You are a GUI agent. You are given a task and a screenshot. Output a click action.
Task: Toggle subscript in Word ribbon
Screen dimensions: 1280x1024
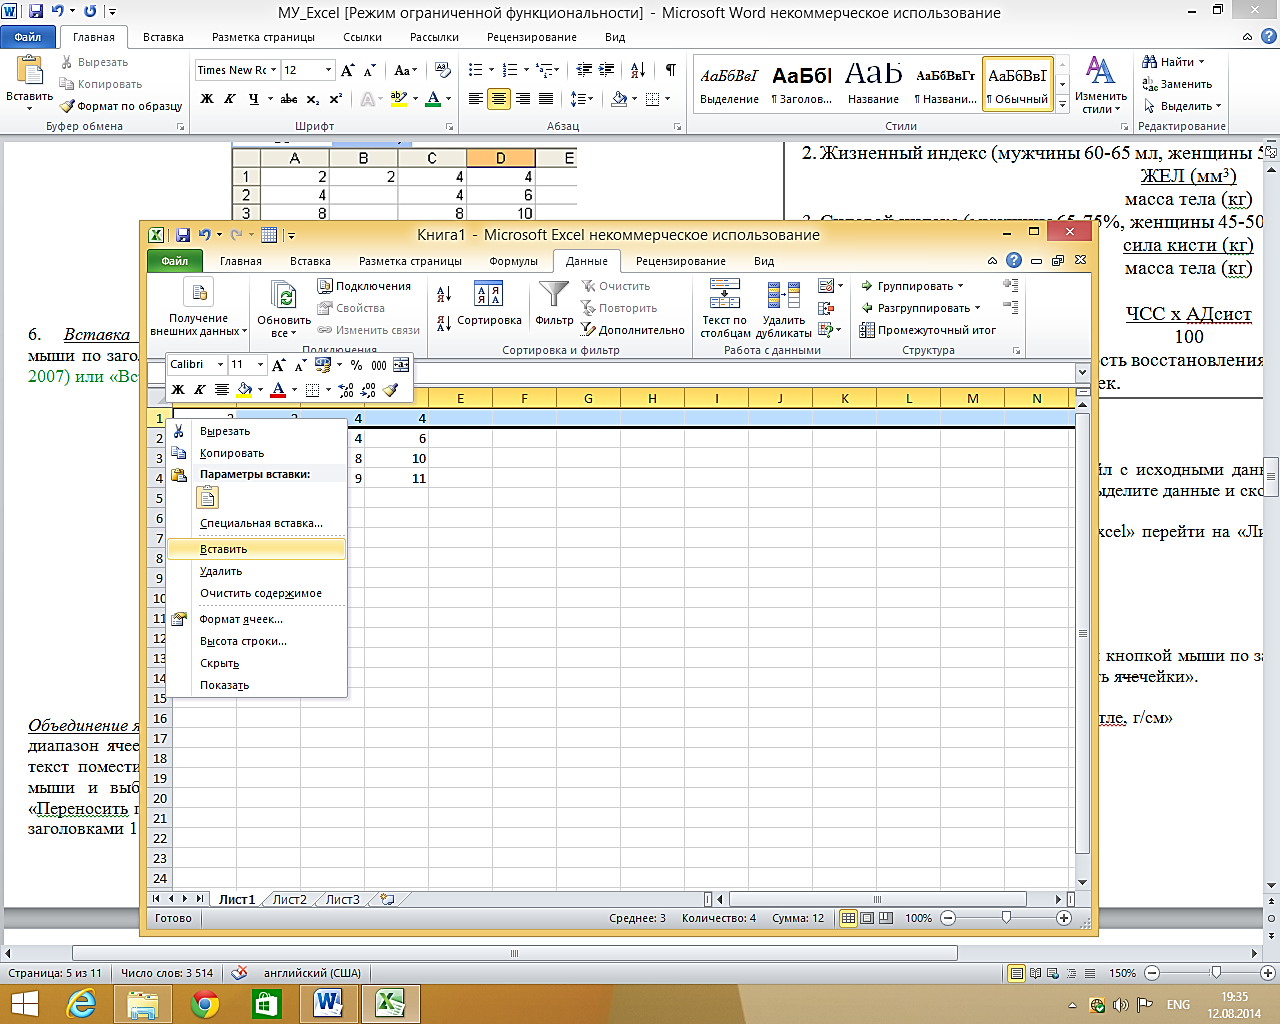pos(313,99)
